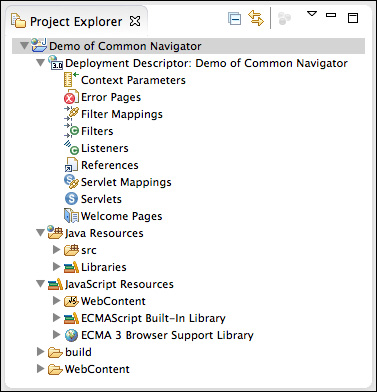Select the Project Explorer tab

point(75,21)
